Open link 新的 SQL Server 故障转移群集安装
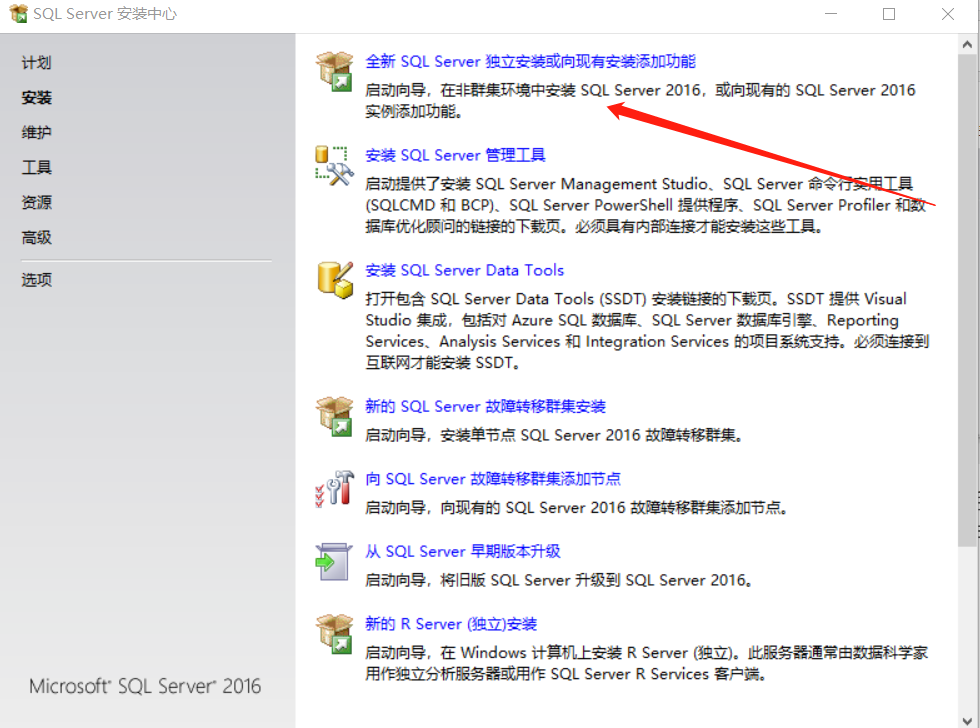 point(485,406)
